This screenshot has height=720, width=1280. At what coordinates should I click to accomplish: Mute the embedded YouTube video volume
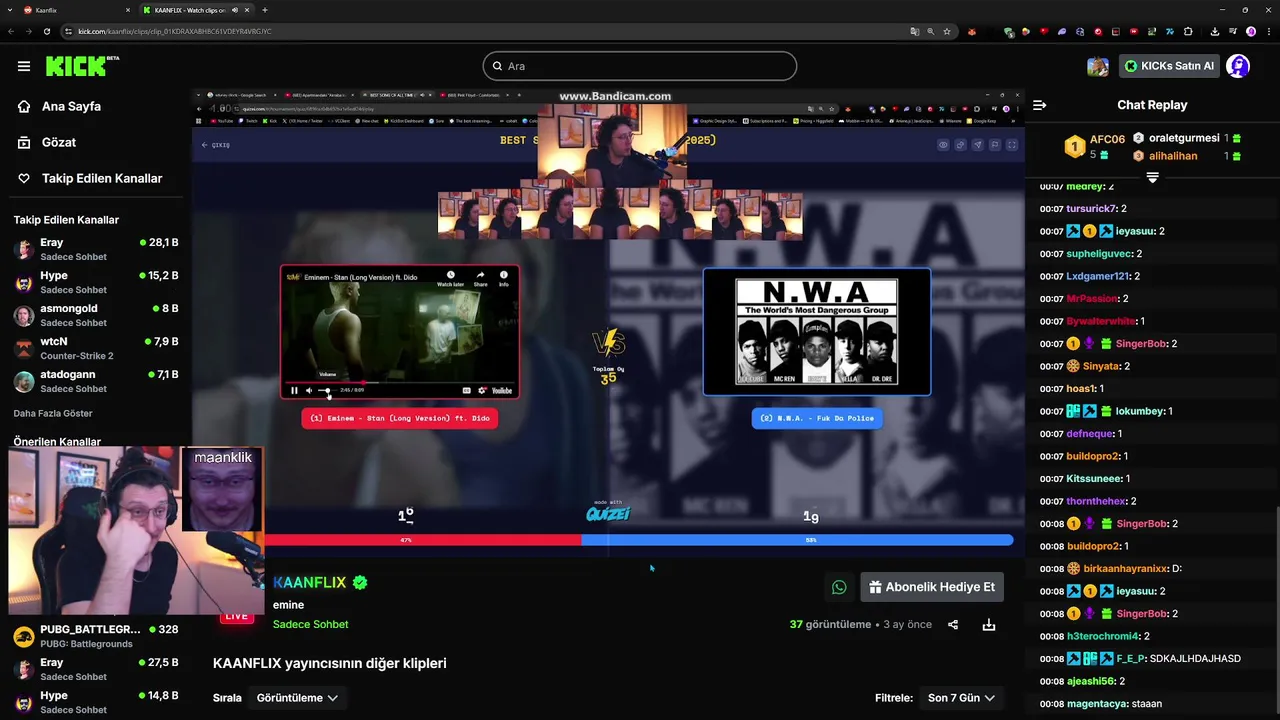pyautogui.click(x=308, y=390)
